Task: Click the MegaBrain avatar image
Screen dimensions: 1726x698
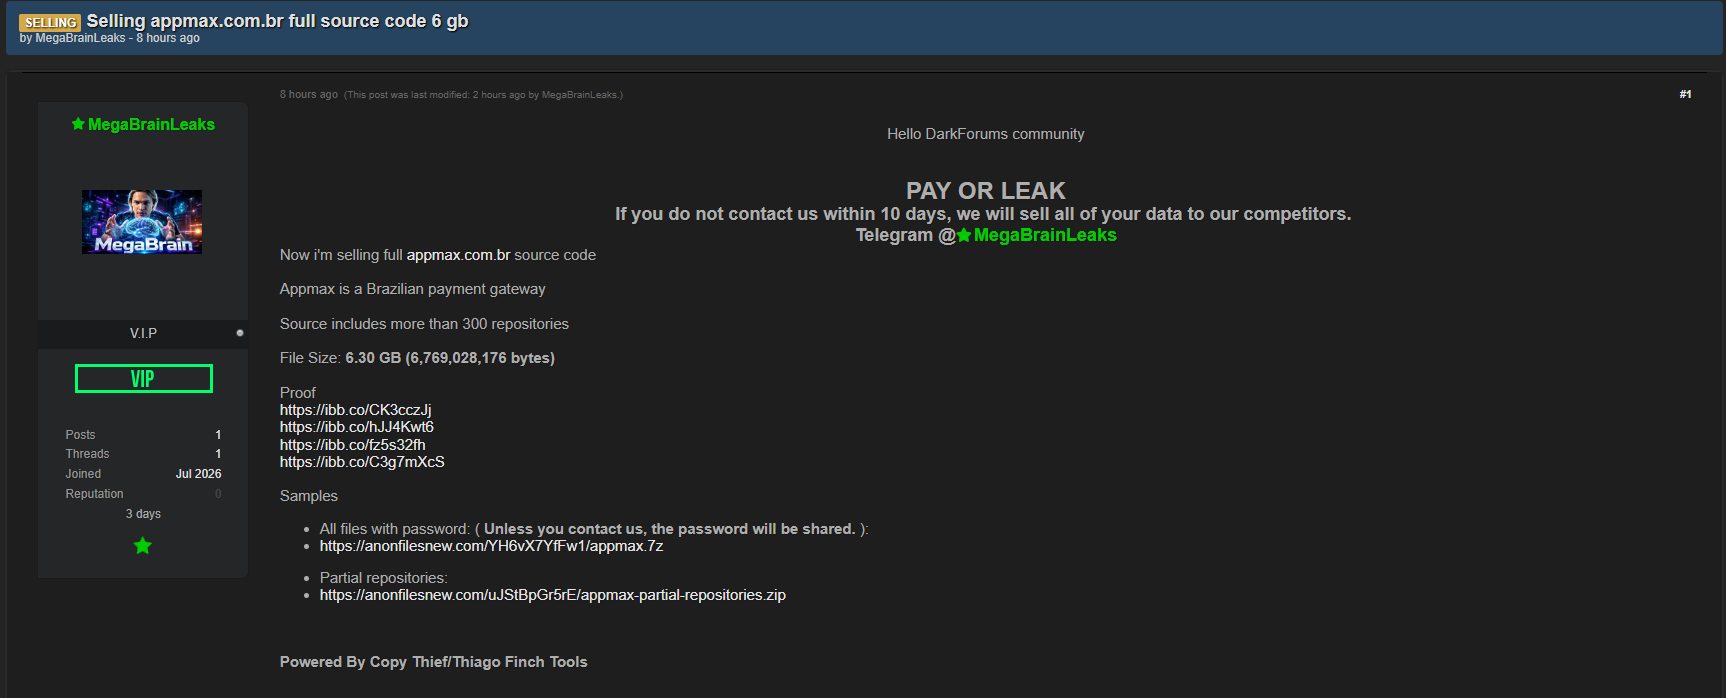Action: click(x=142, y=222)
